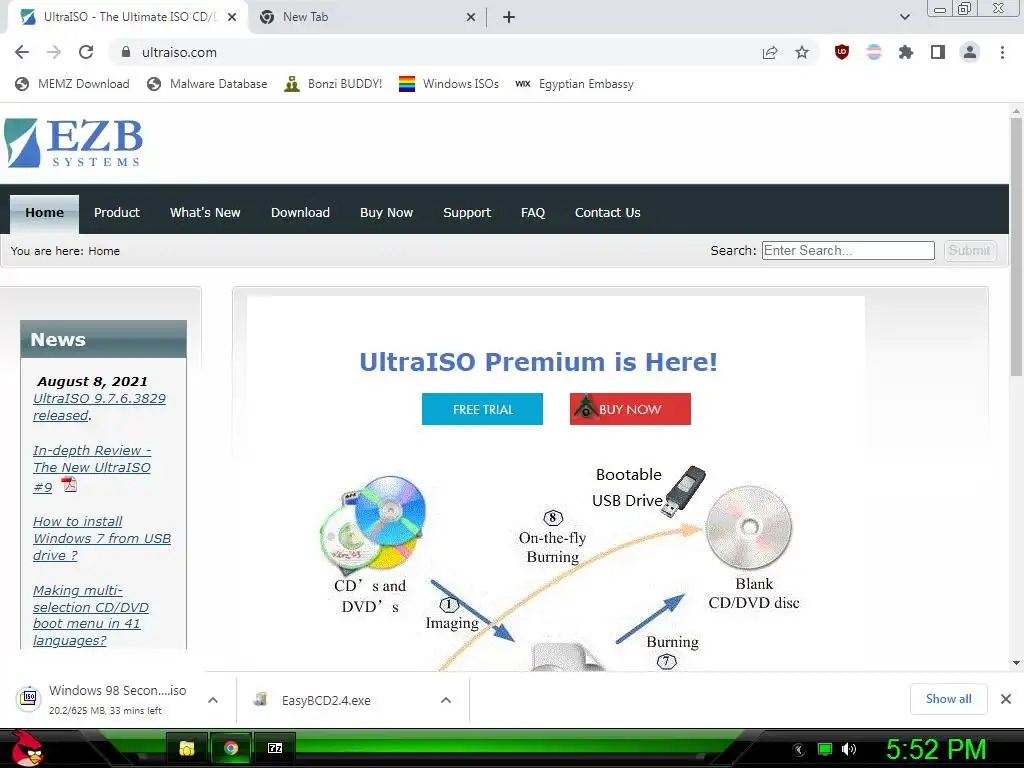
Task: Click the PDF icon beside #9
Action: click(x=69, y=485)
